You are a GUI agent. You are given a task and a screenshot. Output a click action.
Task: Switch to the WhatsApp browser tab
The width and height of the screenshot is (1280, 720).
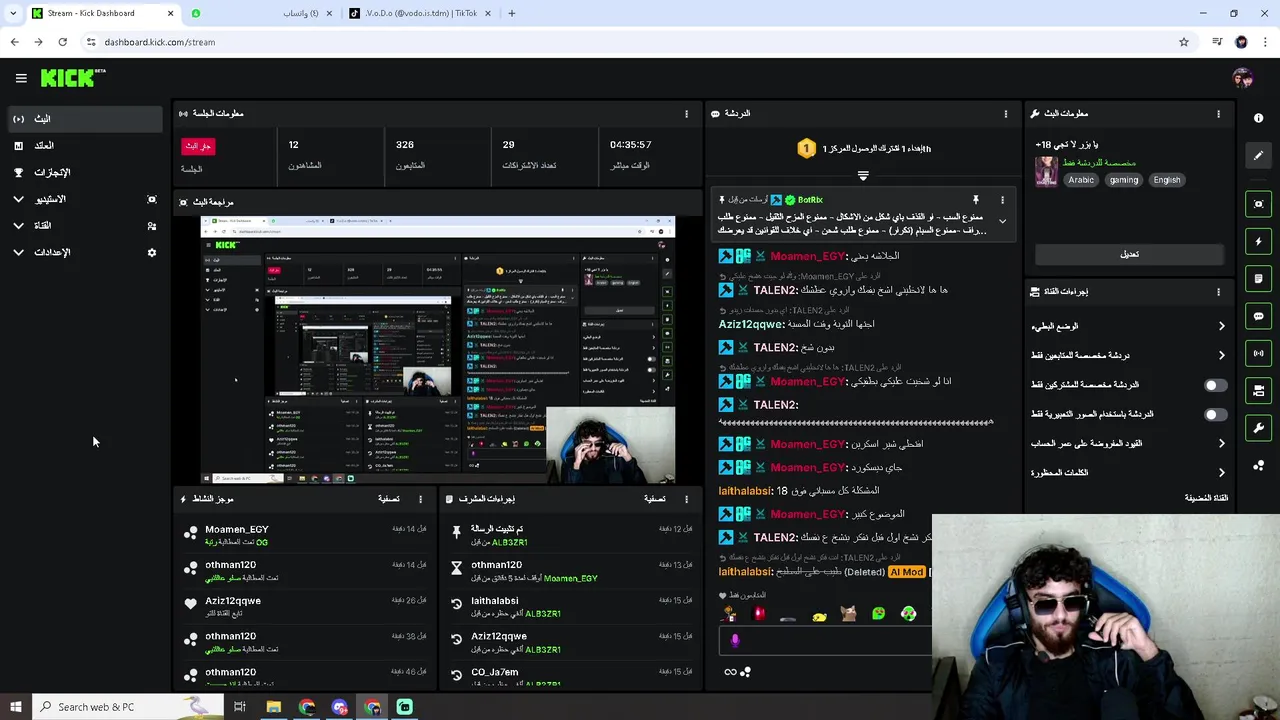[260, 14]
